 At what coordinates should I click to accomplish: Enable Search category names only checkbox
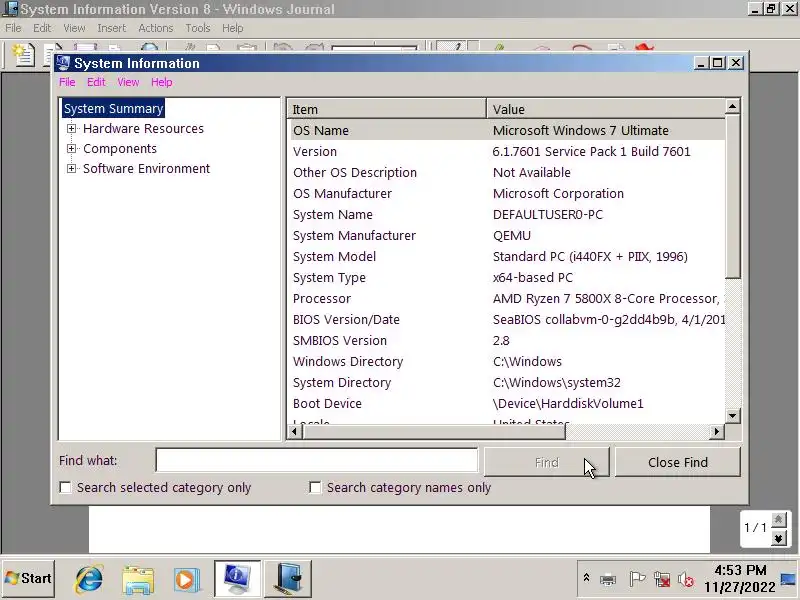coord(315,488)
